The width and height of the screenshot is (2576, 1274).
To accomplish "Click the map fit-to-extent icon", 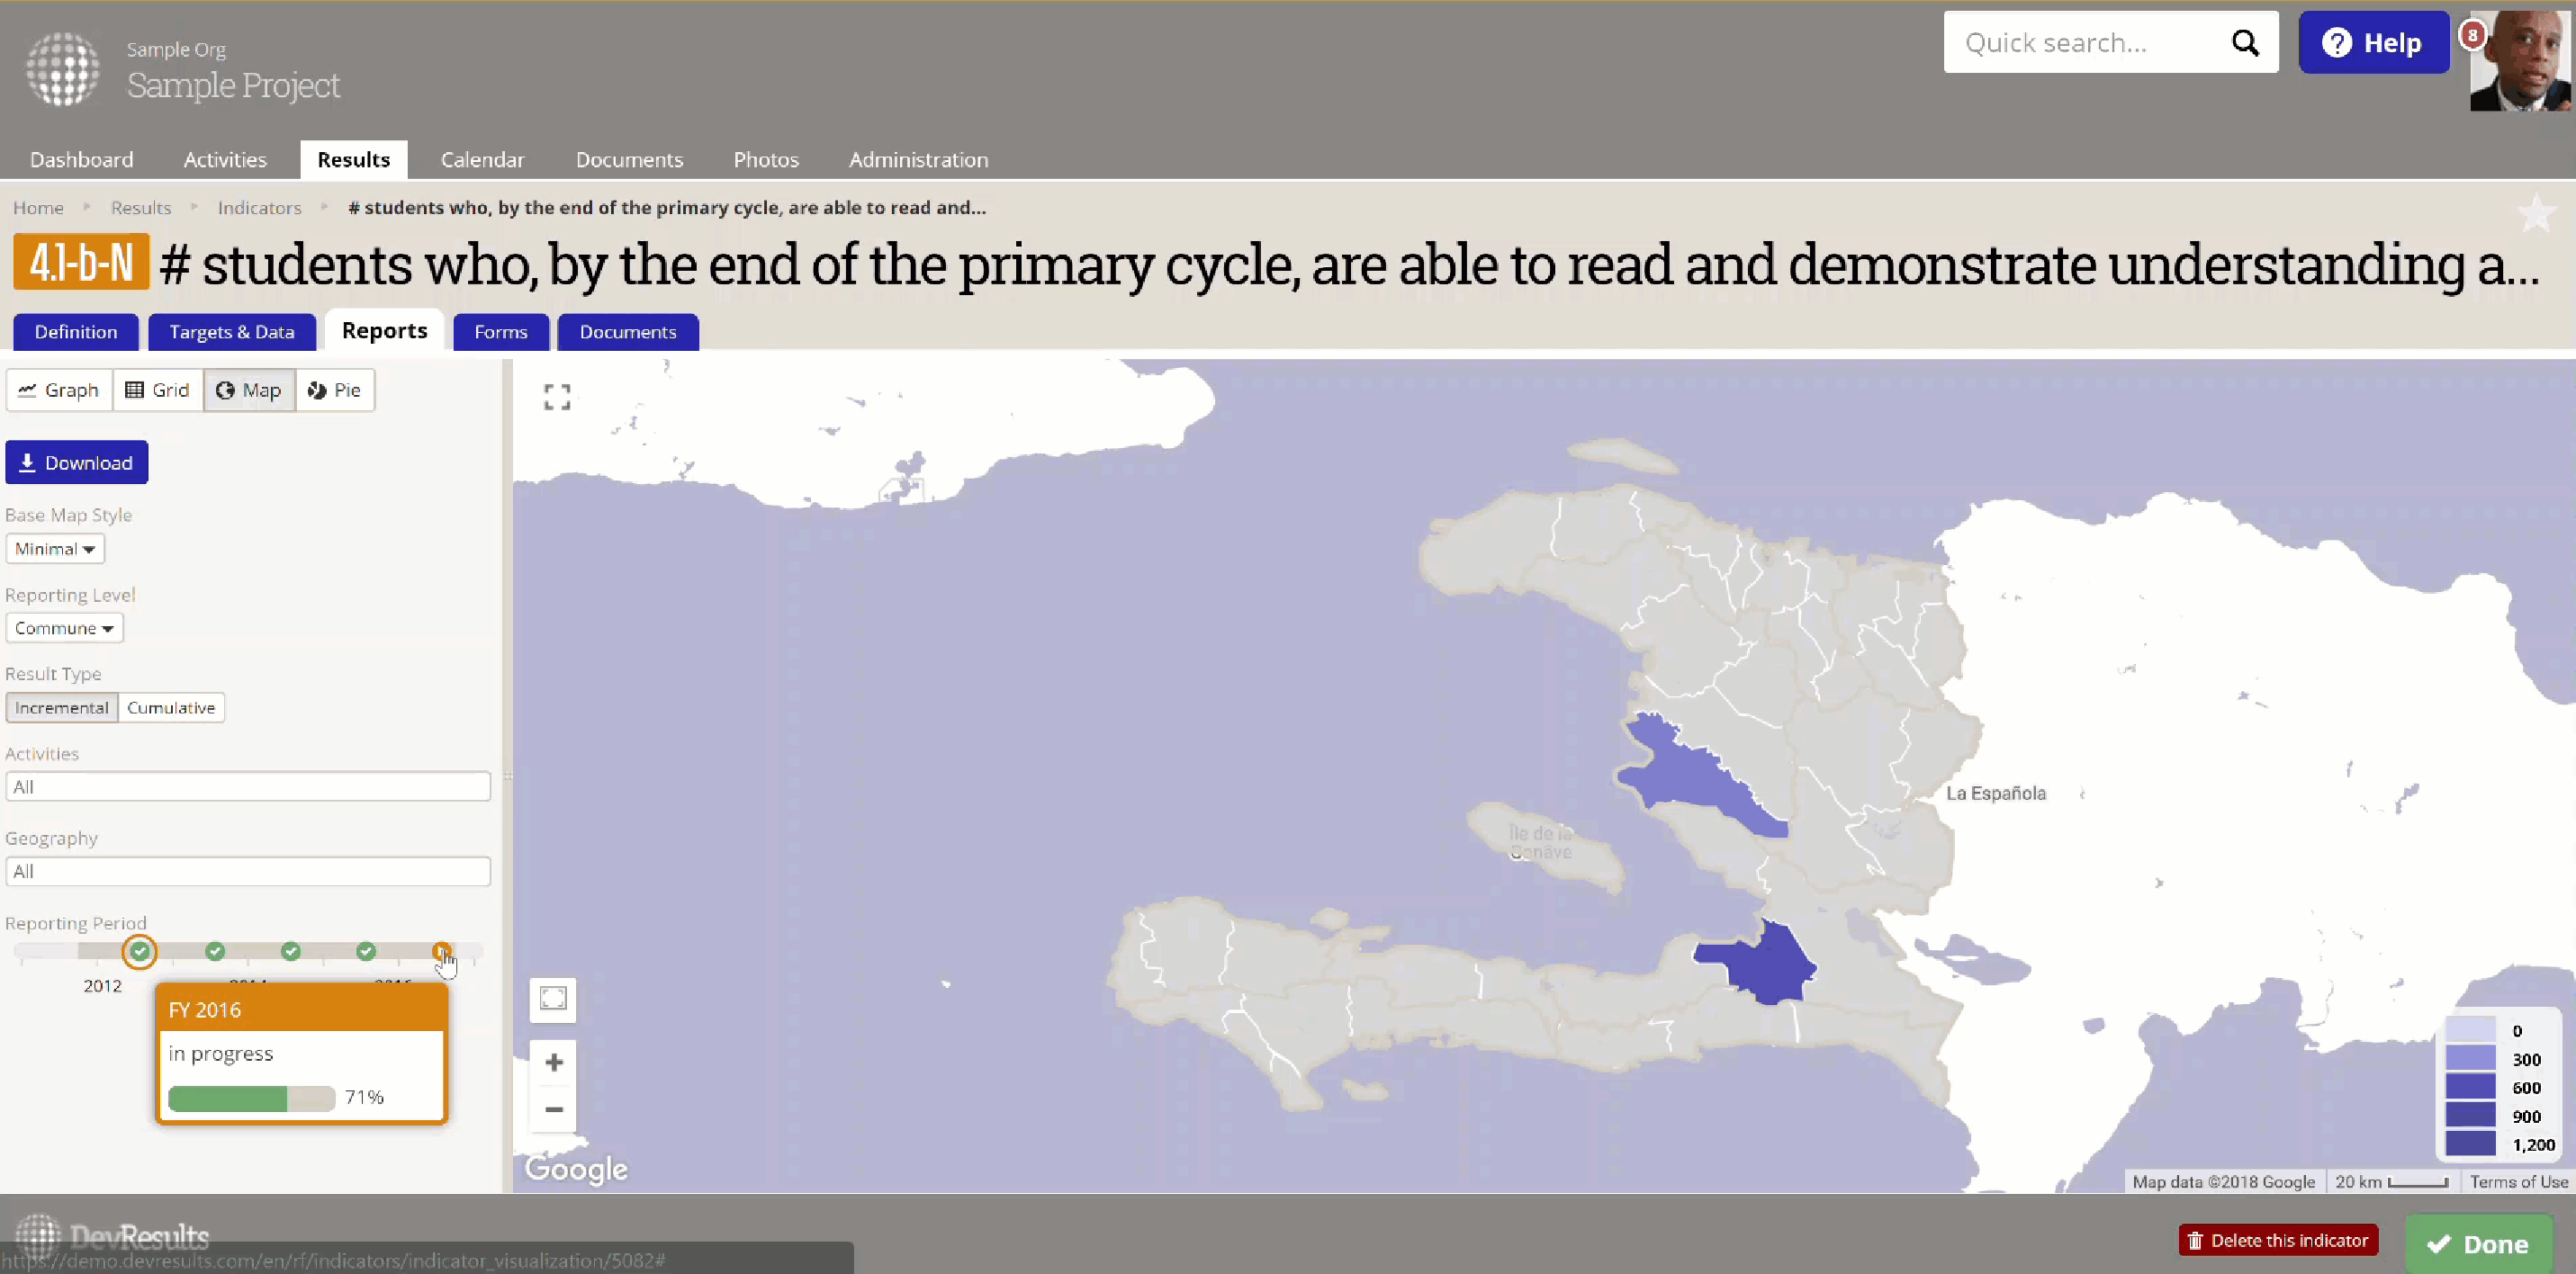I will (x=553, y=998).
